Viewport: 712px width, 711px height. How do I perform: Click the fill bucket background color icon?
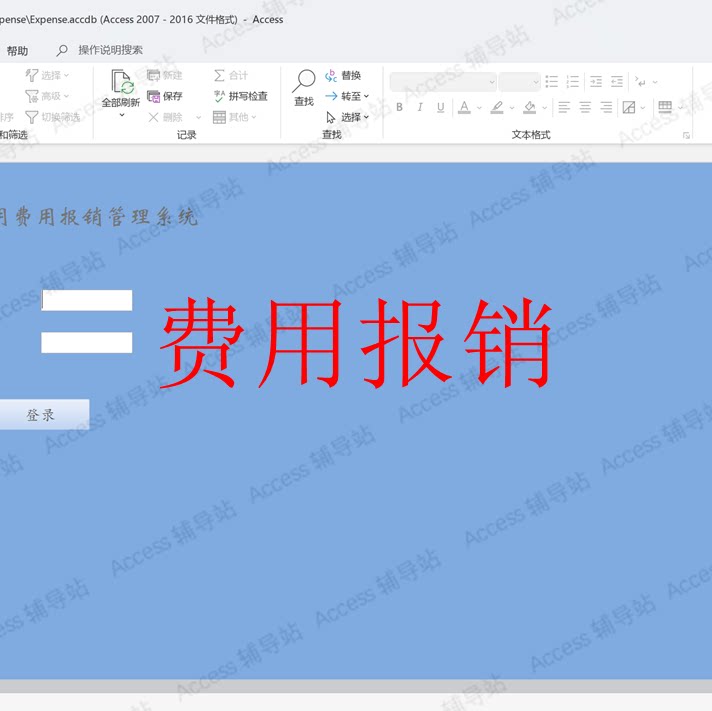pyautogui.click(x=529, y=107)
